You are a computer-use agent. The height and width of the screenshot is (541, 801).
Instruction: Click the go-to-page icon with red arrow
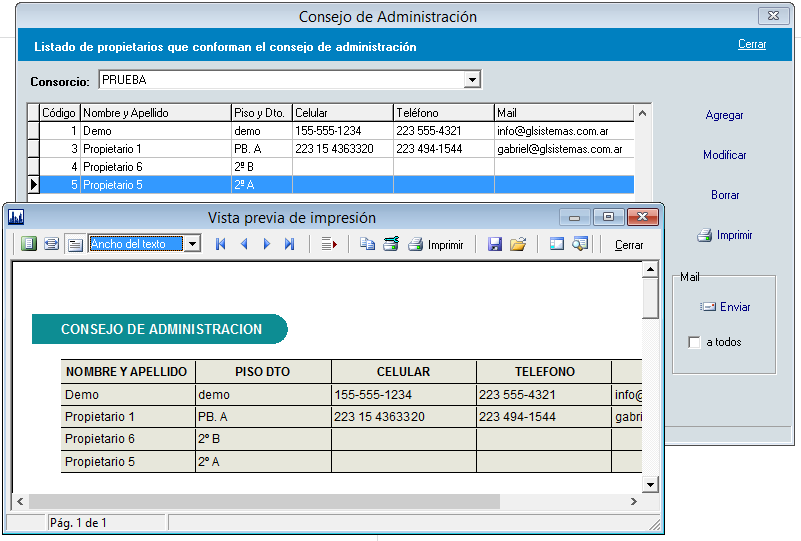tap(329, 244)
